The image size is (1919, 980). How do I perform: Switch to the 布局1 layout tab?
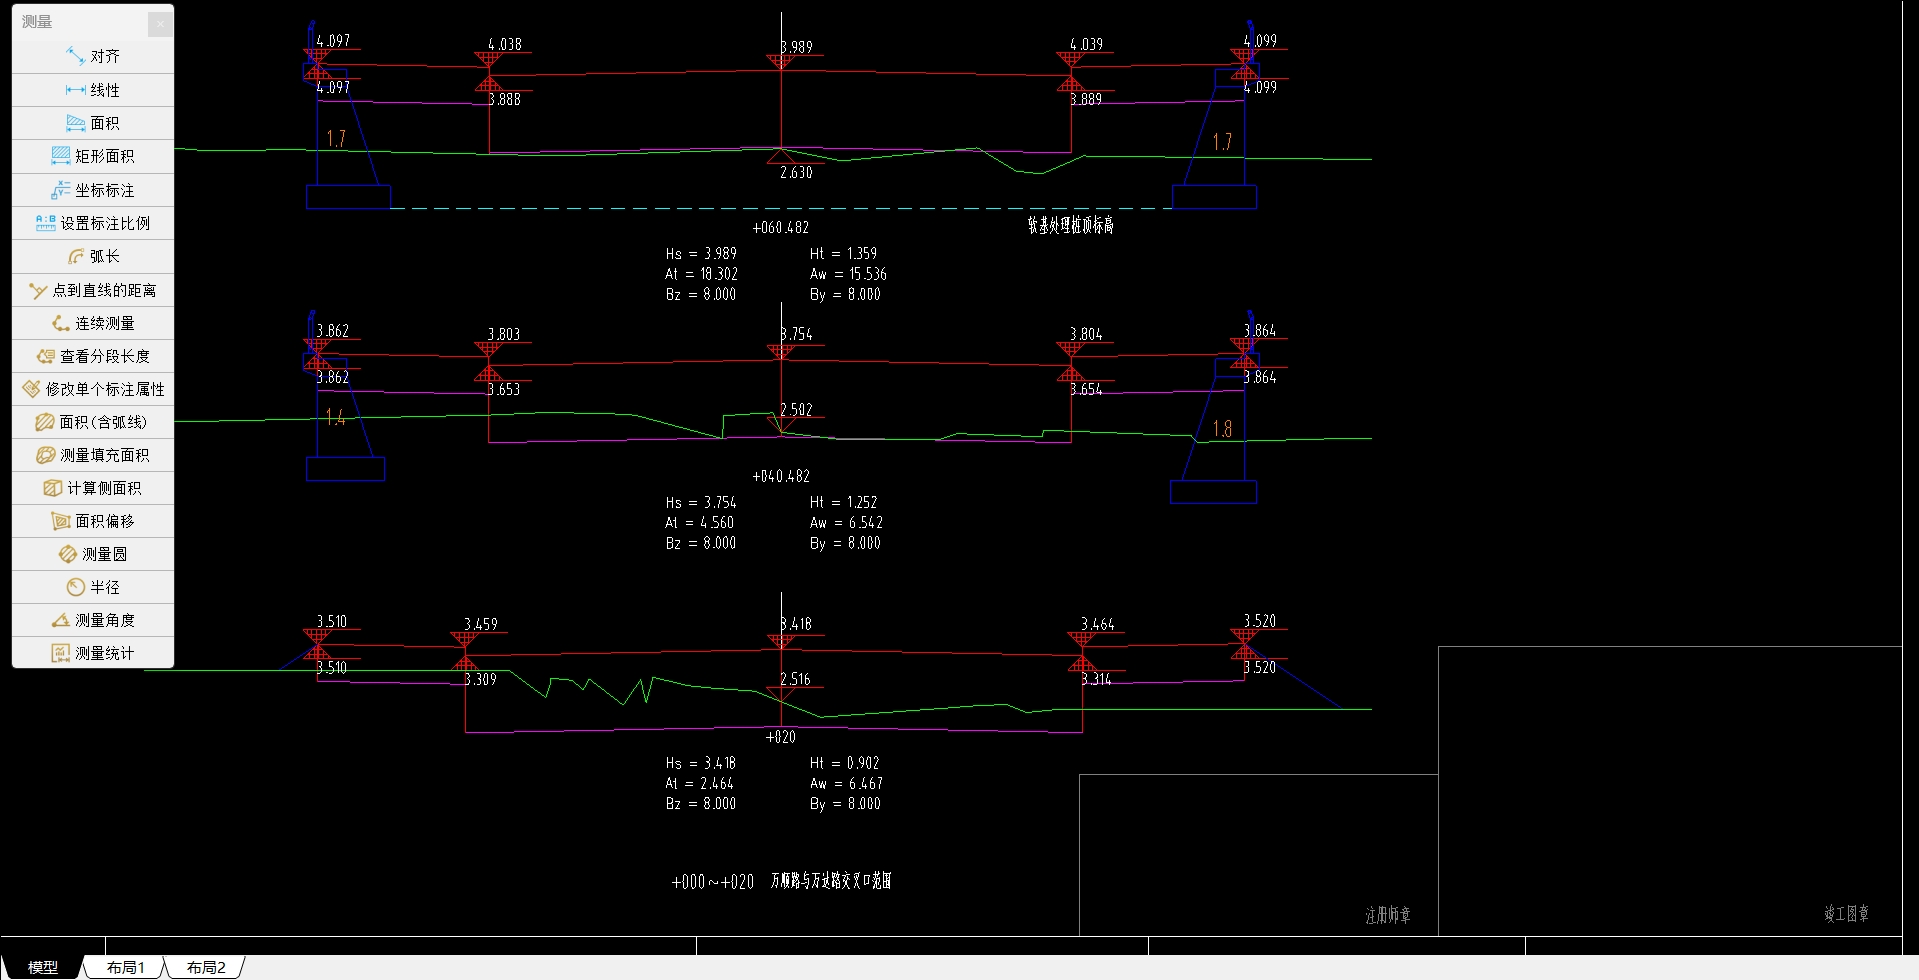[x=126, y=967]
